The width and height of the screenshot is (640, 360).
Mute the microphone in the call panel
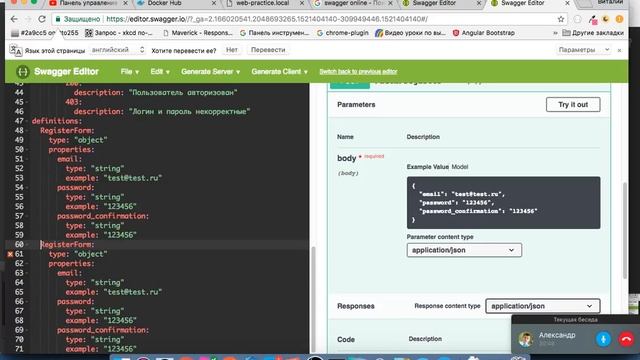coord(603,339)
